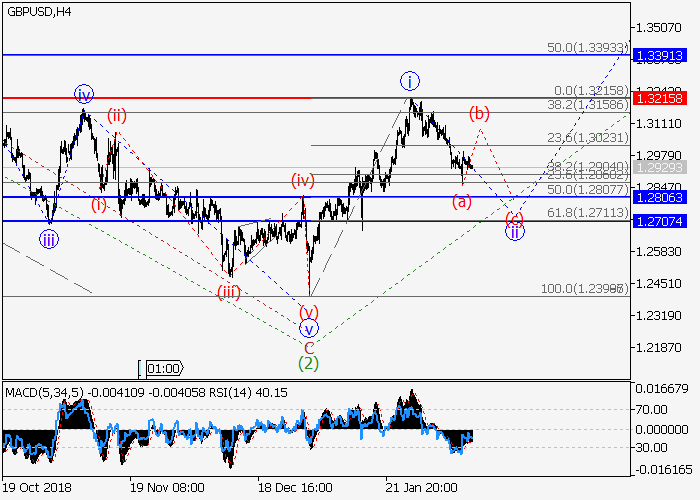The image size is (700, 500).
Task: Click the blue circled iv wave label
Action: [84, 95]
